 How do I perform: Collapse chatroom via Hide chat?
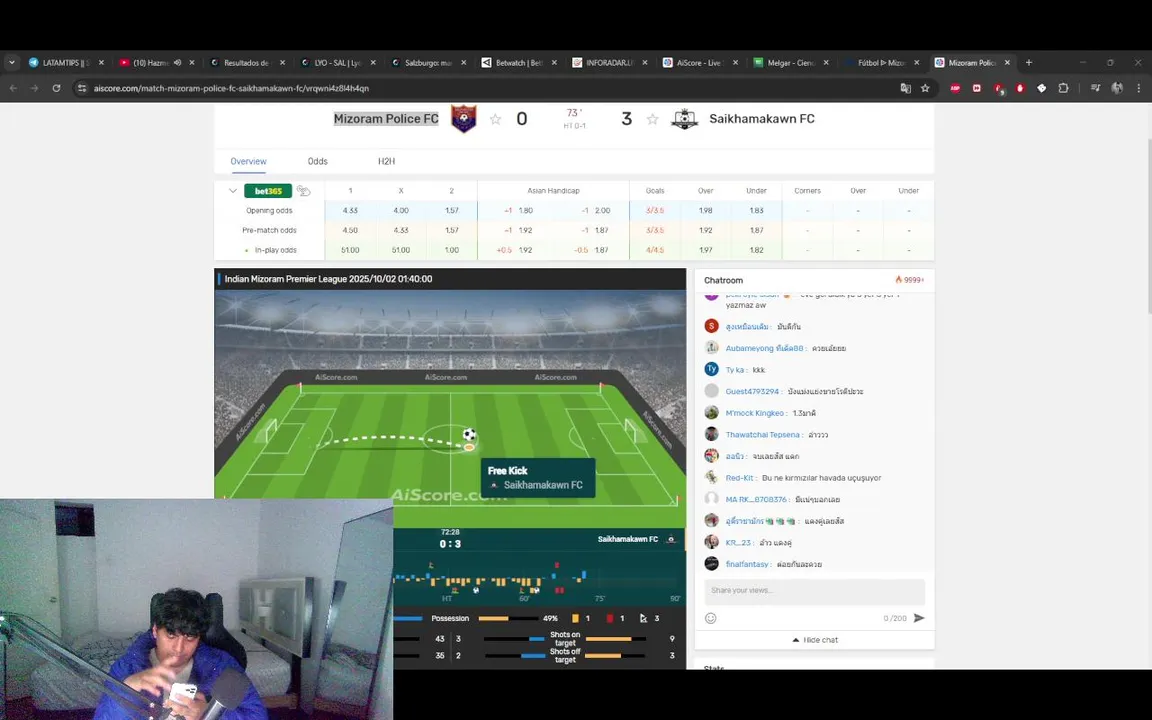pos(815,640)
